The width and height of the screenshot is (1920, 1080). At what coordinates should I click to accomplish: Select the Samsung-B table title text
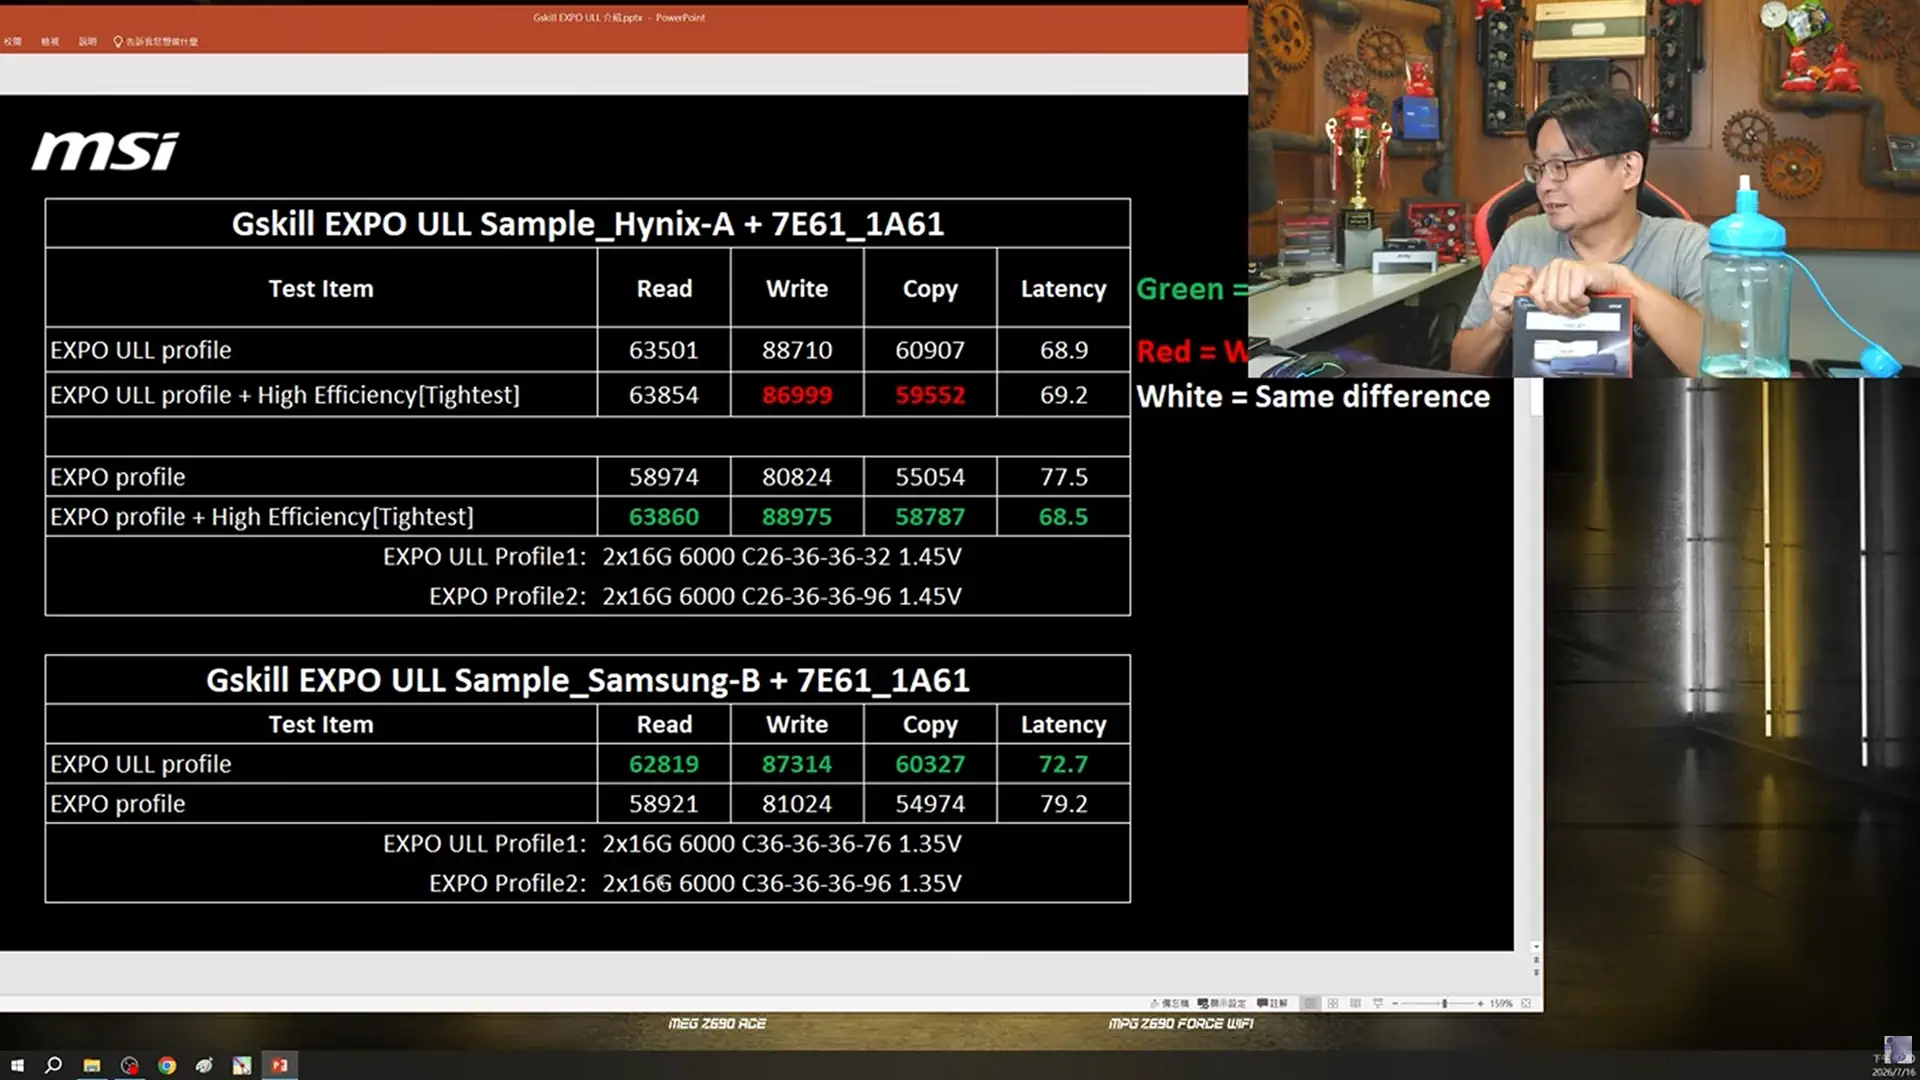click(587, 680)
